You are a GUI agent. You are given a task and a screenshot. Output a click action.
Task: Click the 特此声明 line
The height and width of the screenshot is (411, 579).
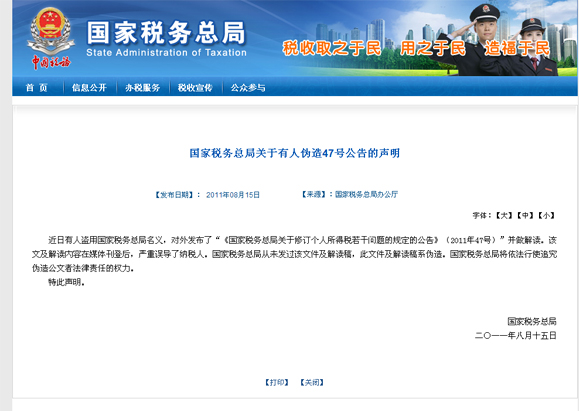click(66, 282)
